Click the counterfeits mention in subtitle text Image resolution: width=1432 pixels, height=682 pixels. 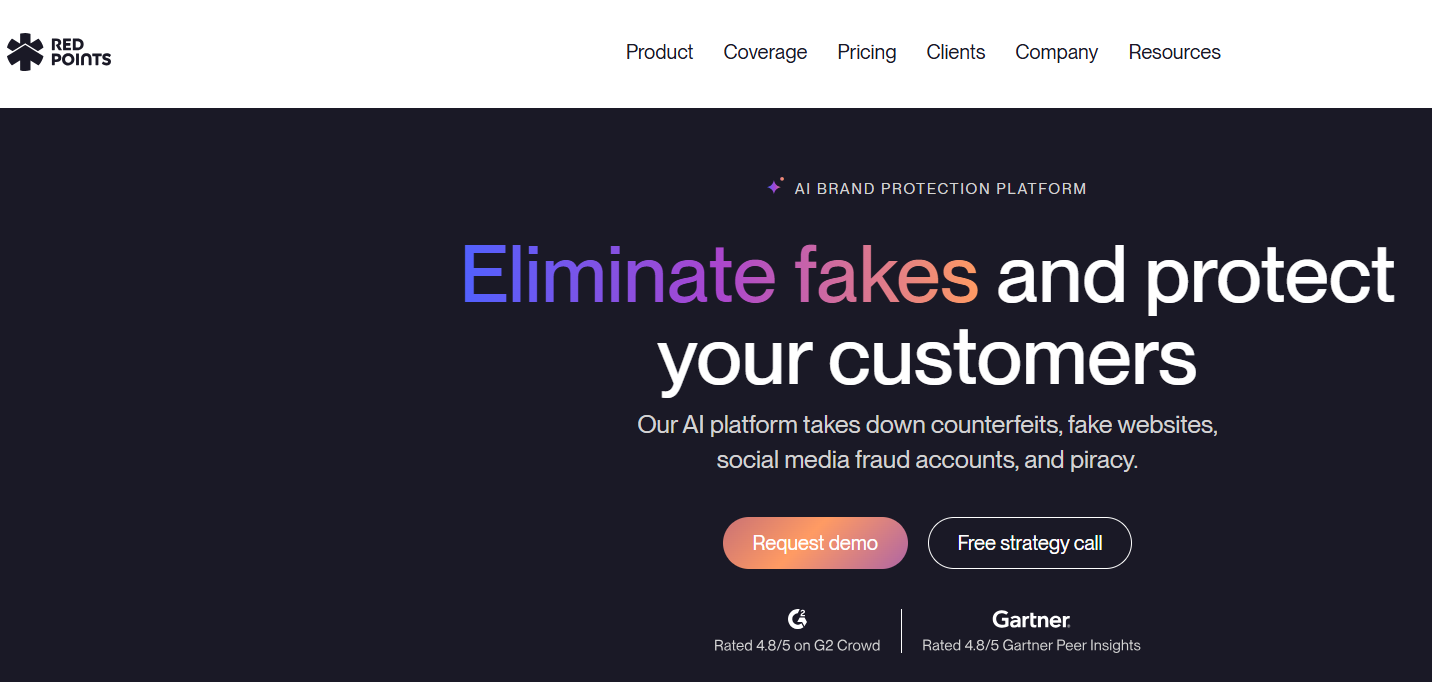pos(994,424)
